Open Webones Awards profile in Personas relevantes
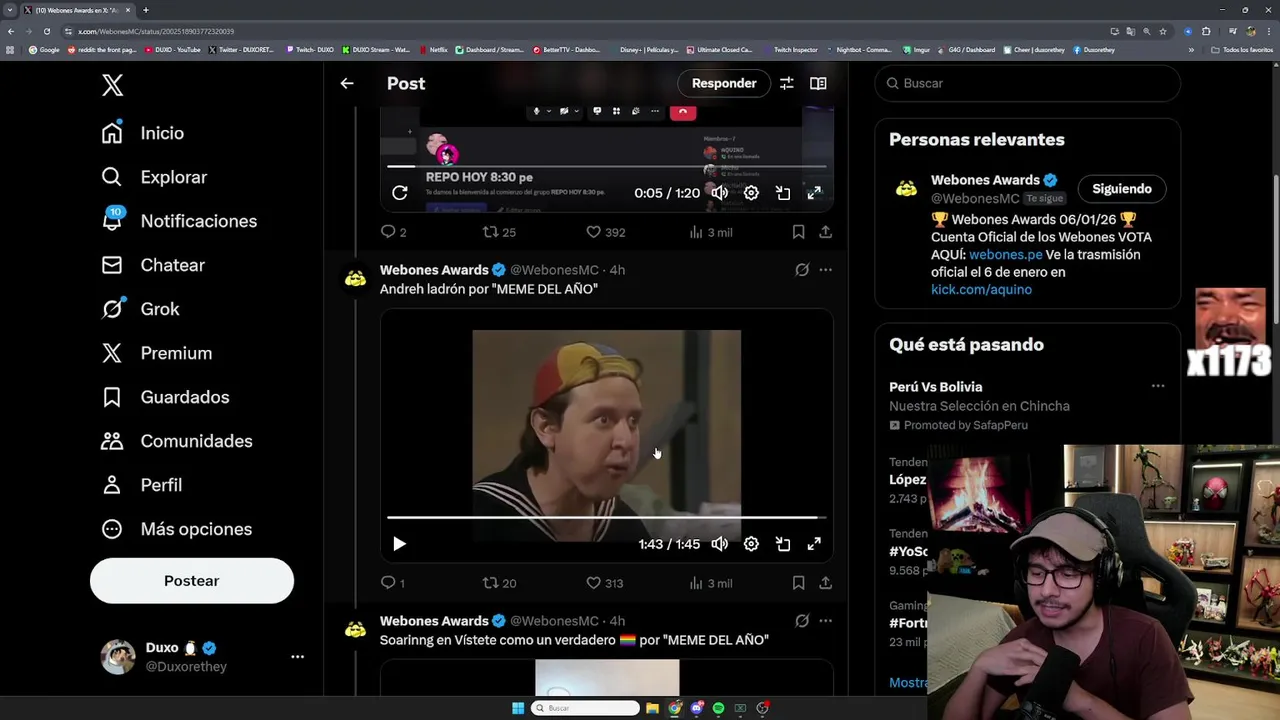The width and height of the screenshot is (1280, 720). pyautogui.click(x=985, y=180)
